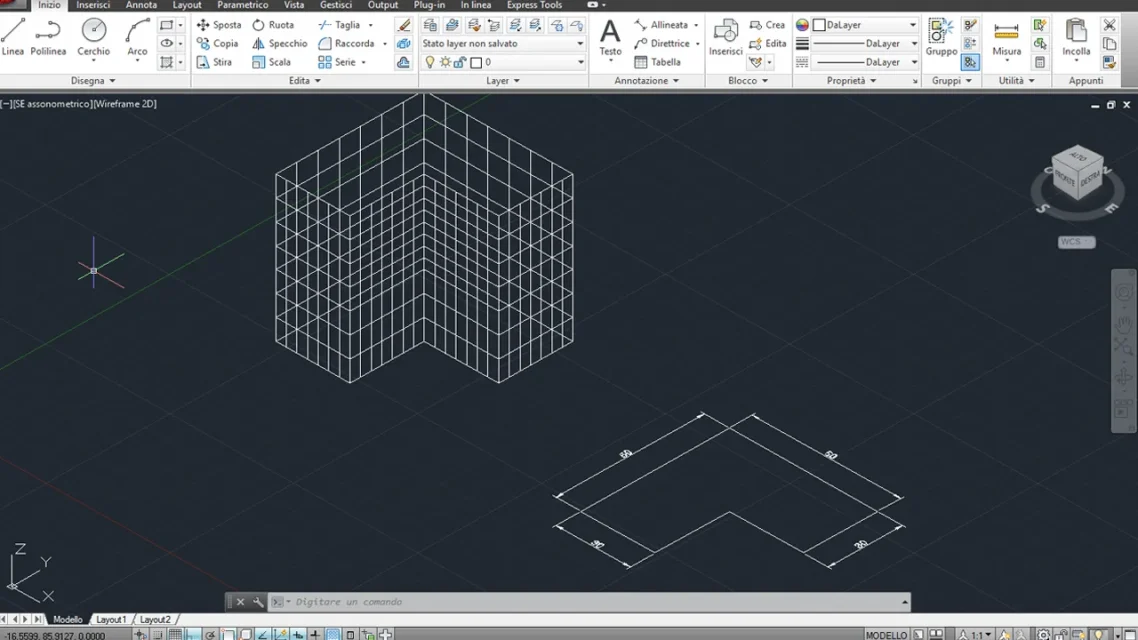Click the Scala scale tool
This screenshot has height=640, width=1138.
[x=271, y=62]
